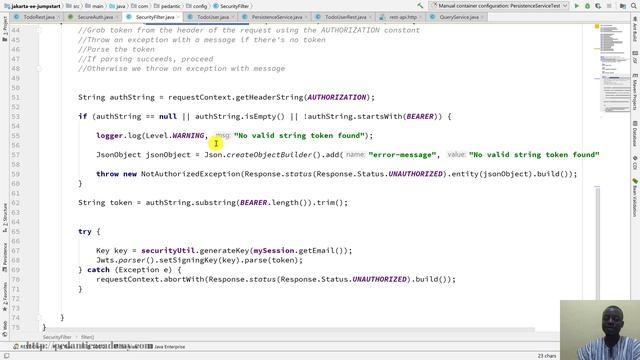640x360 pixels.
Task: Click filter() in the bottom editor breadcrumb
Action: [87, 337]
